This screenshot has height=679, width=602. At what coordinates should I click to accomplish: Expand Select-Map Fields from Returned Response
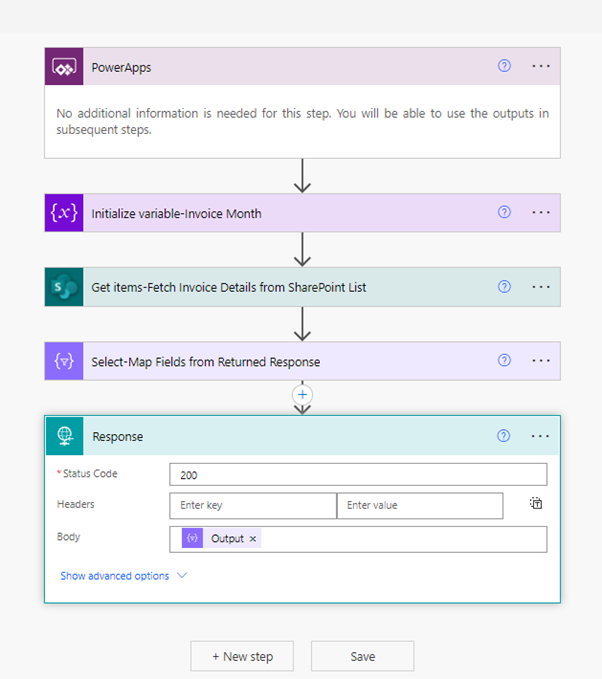[x=302, y=361]
